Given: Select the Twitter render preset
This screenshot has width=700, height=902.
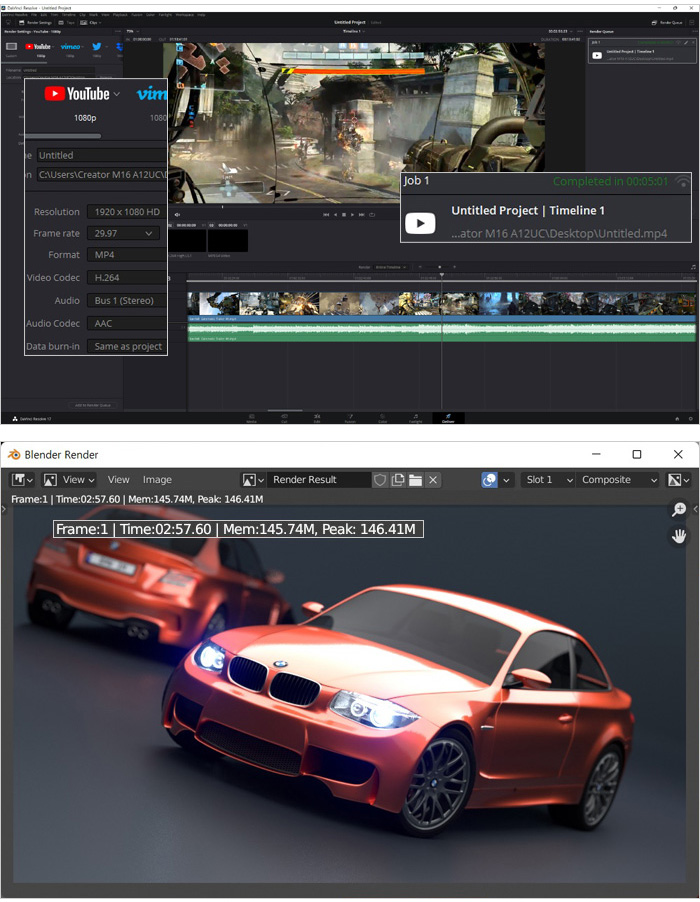Looking at the screenshot, I should (97, 48).
